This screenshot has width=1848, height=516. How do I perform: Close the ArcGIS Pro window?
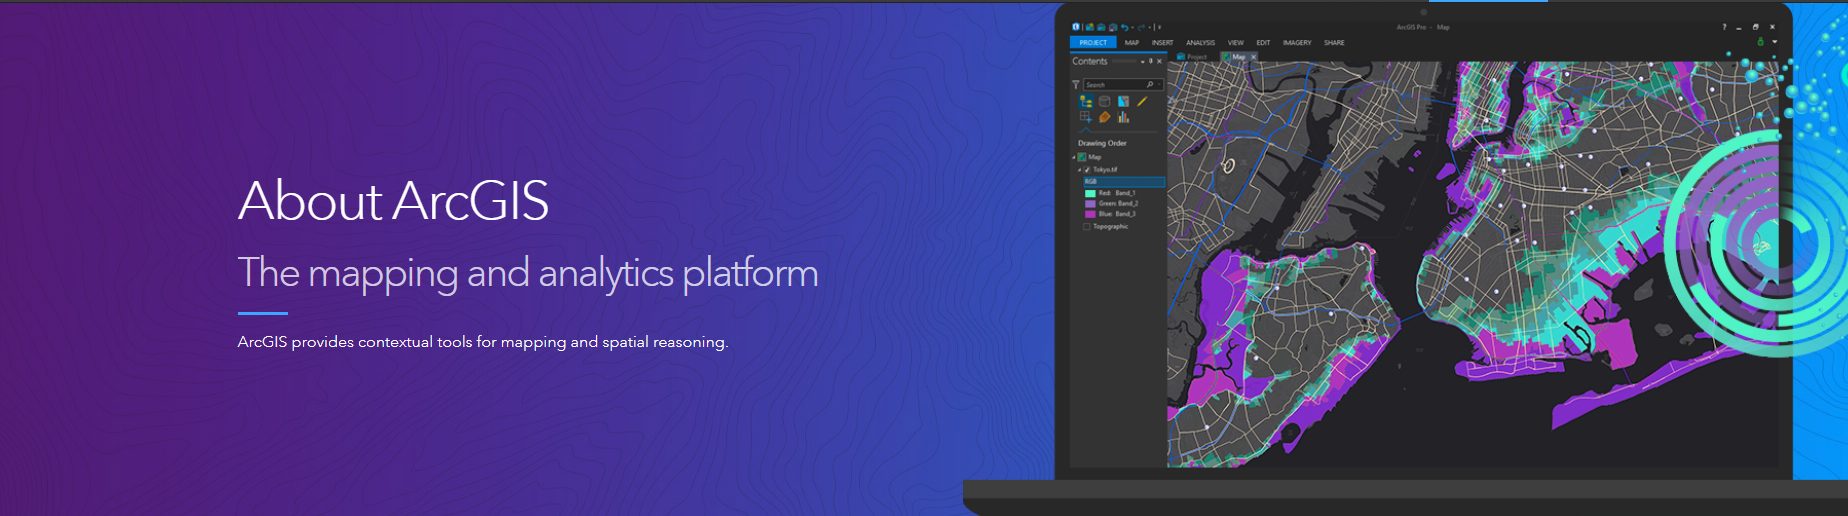[1772, 27]
